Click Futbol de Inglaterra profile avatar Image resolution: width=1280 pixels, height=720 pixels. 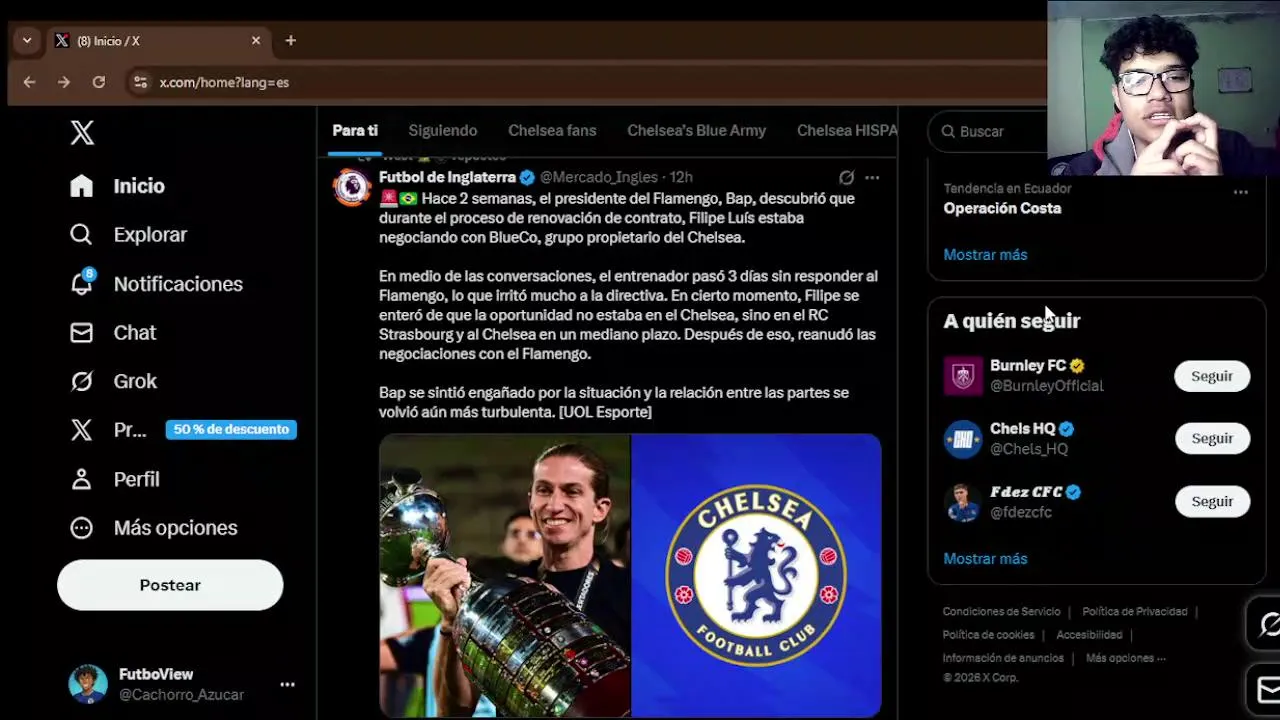click(352, 188)
